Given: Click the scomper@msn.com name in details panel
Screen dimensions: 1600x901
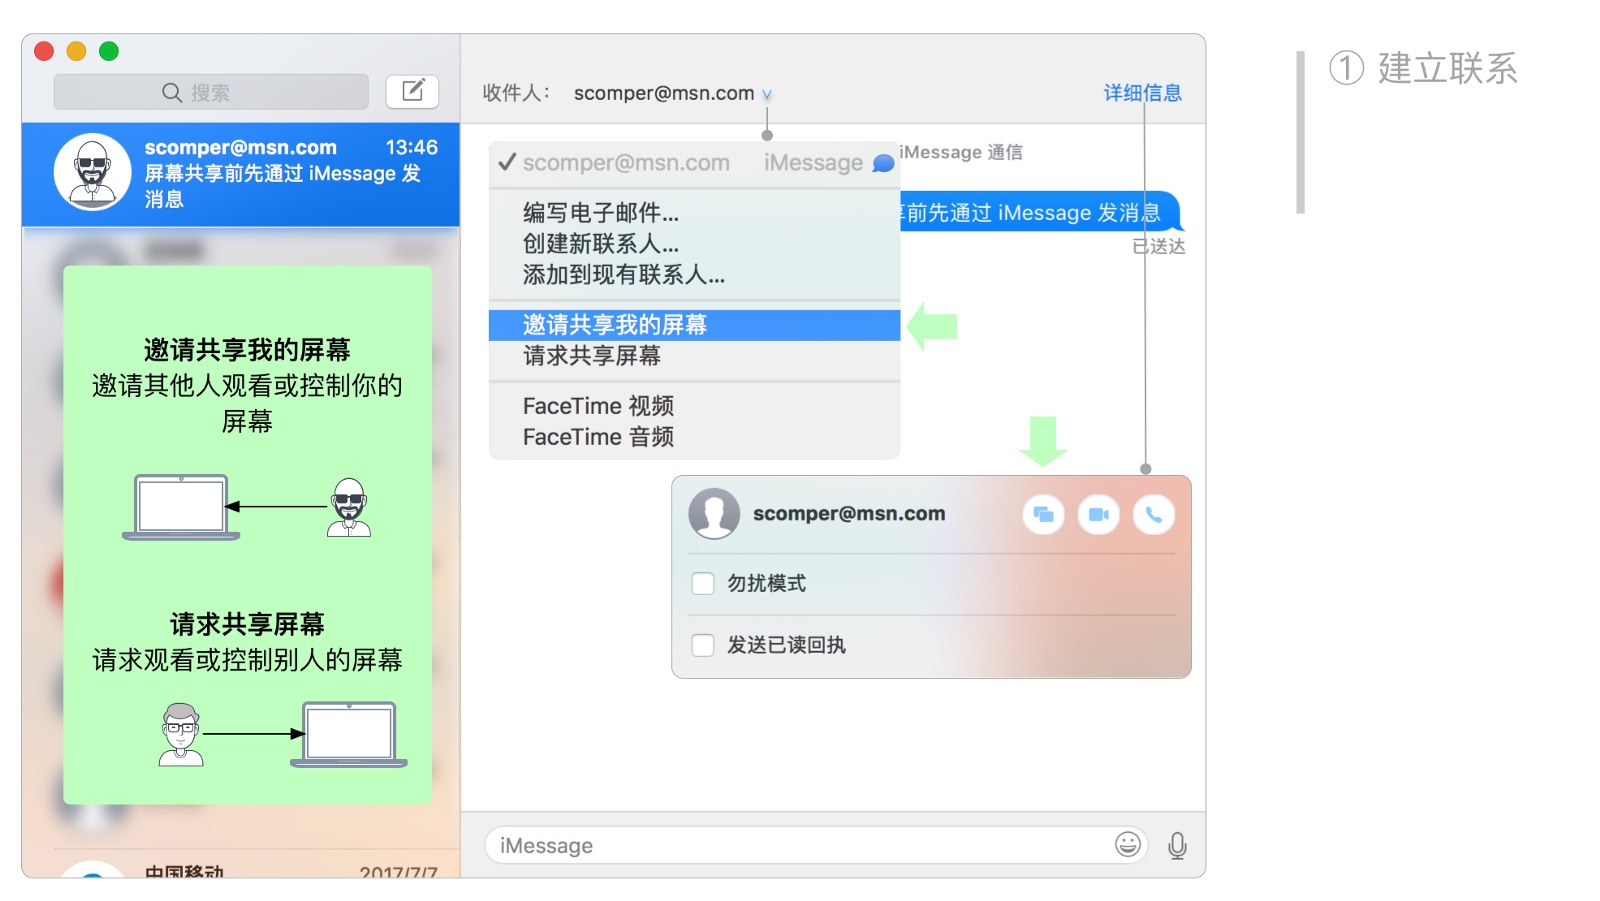Looking at the screenshot, I should point(849,513).
